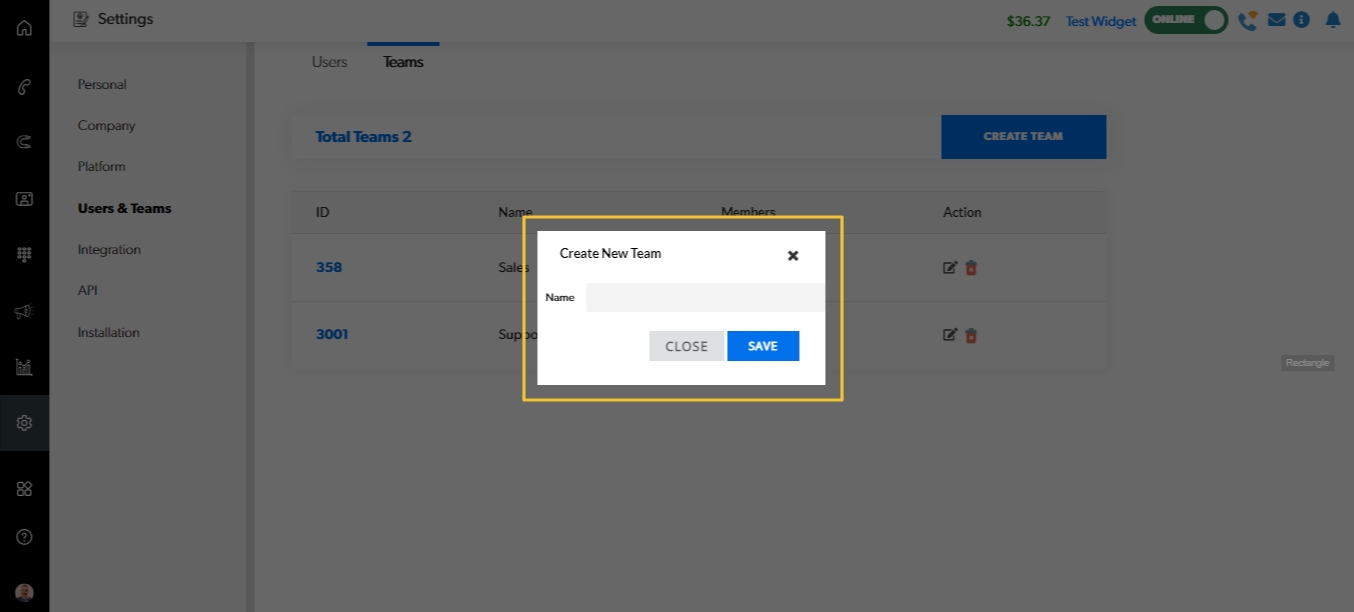Select Integration in settings menu
The image size is (1354, 612).
coord(109,250)
